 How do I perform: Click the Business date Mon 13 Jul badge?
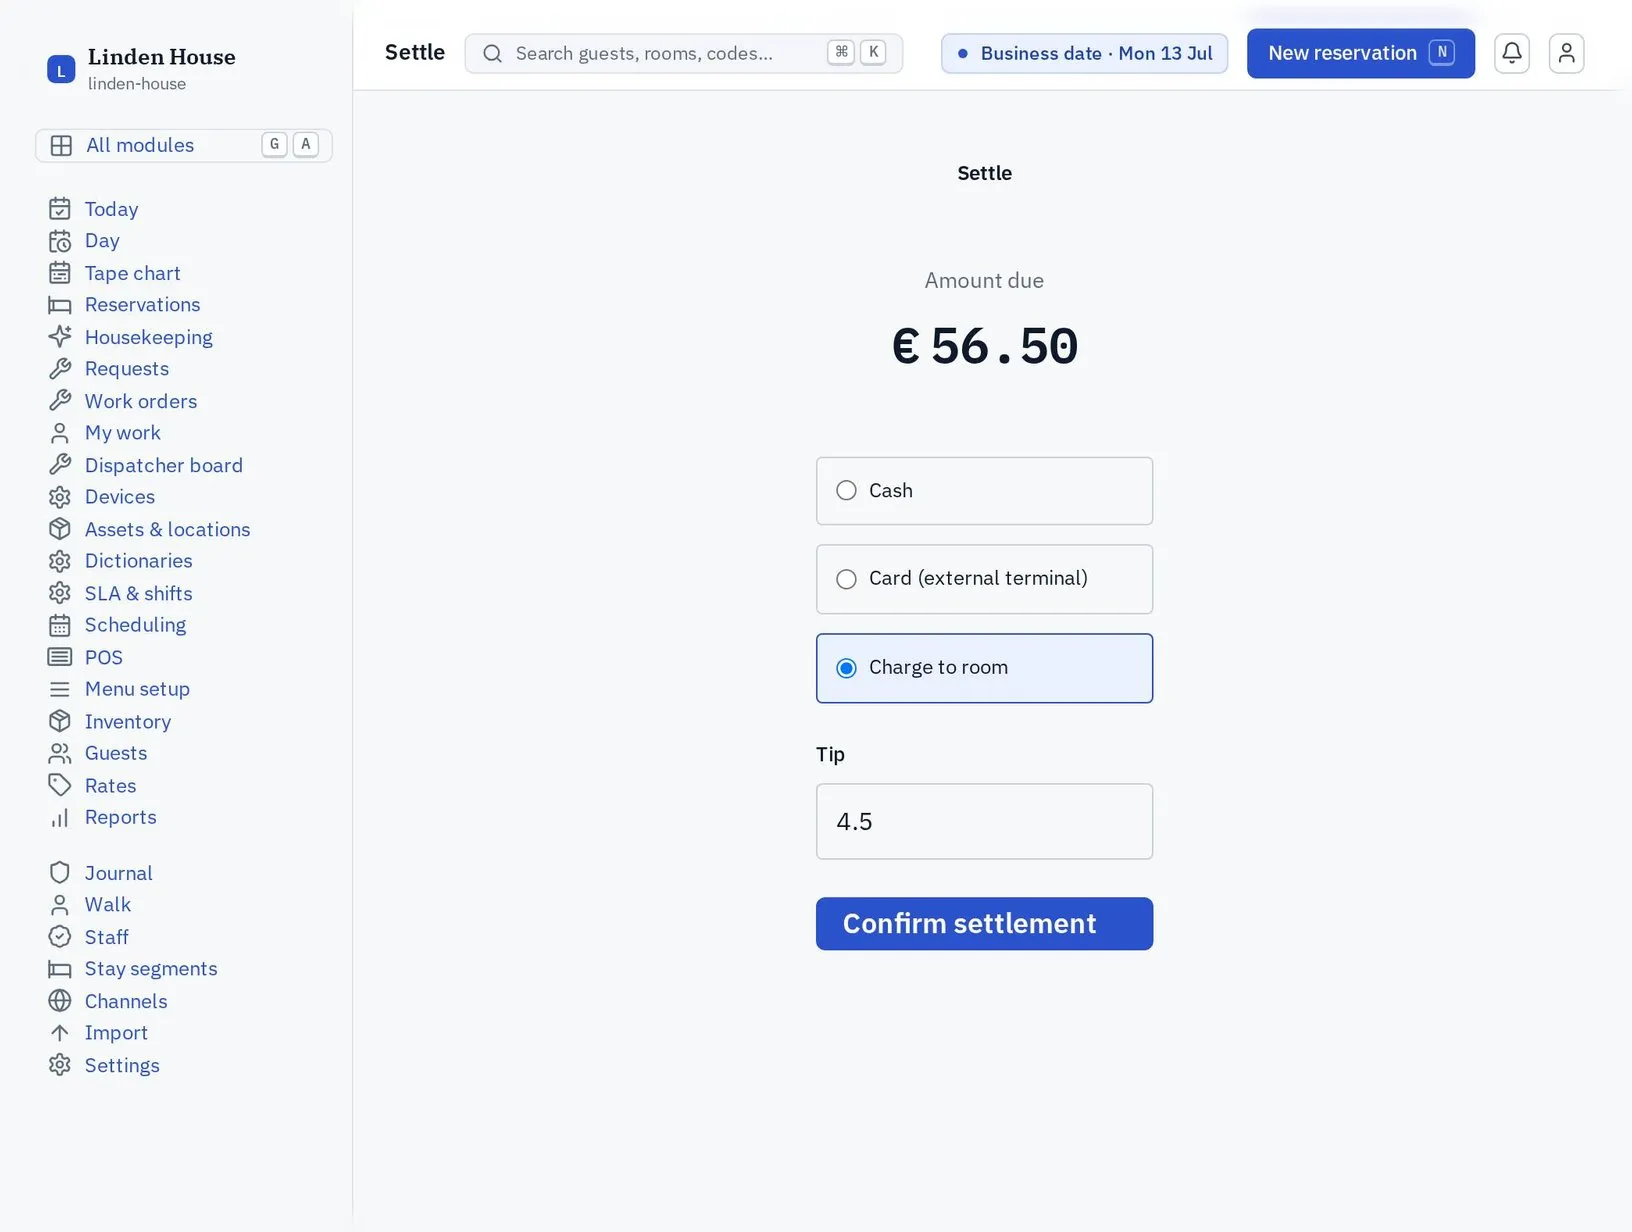[x=1084, y=53]
